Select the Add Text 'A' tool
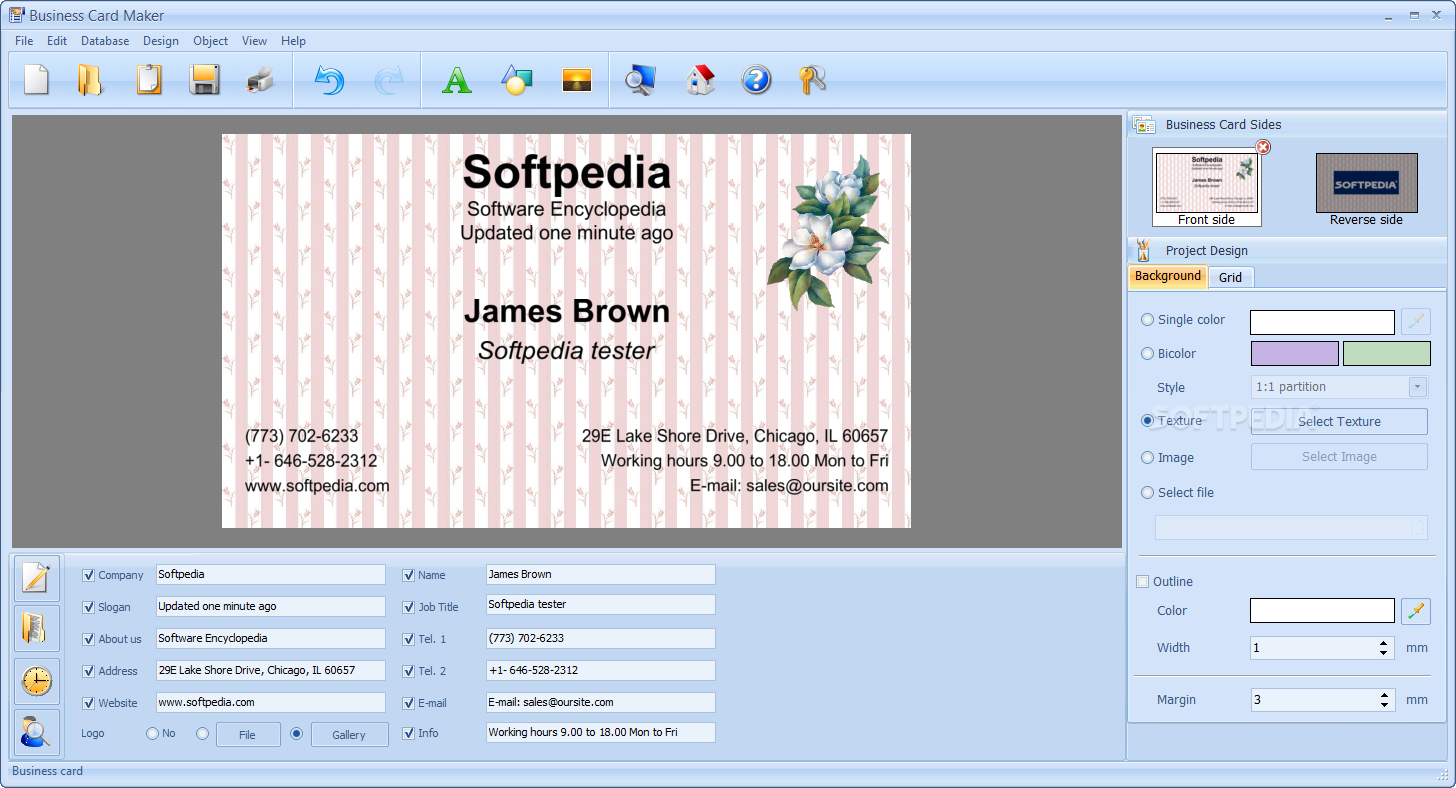The image size is (1456, 788). click(x=457, y=80)
